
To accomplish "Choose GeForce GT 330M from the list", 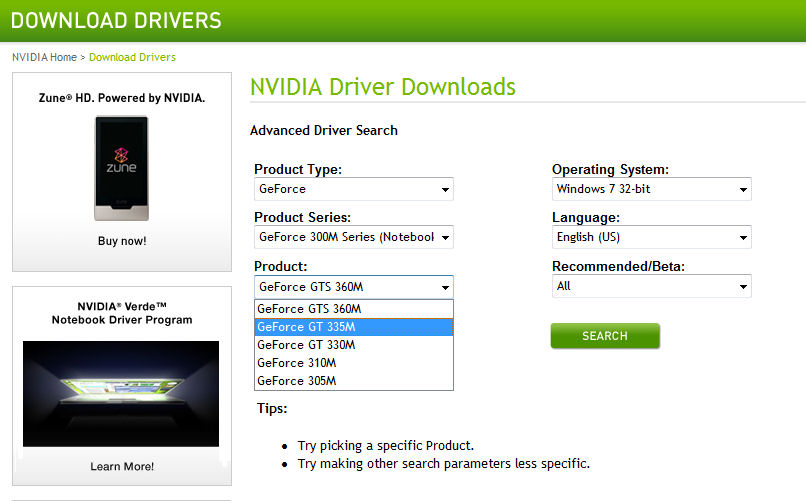I will 354,345.
